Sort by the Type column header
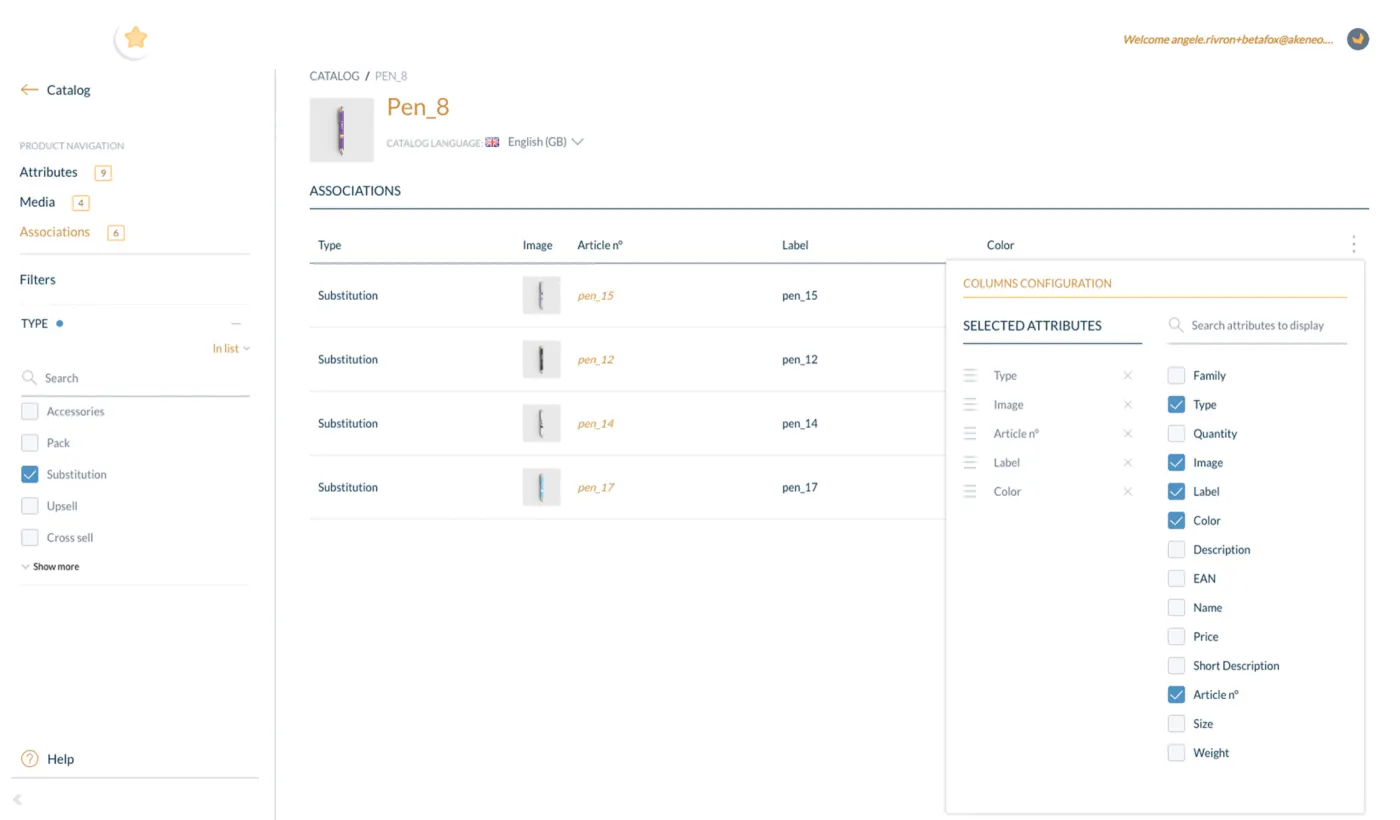The height and width of the screenshot is (820, 1400). click(330, 245)
